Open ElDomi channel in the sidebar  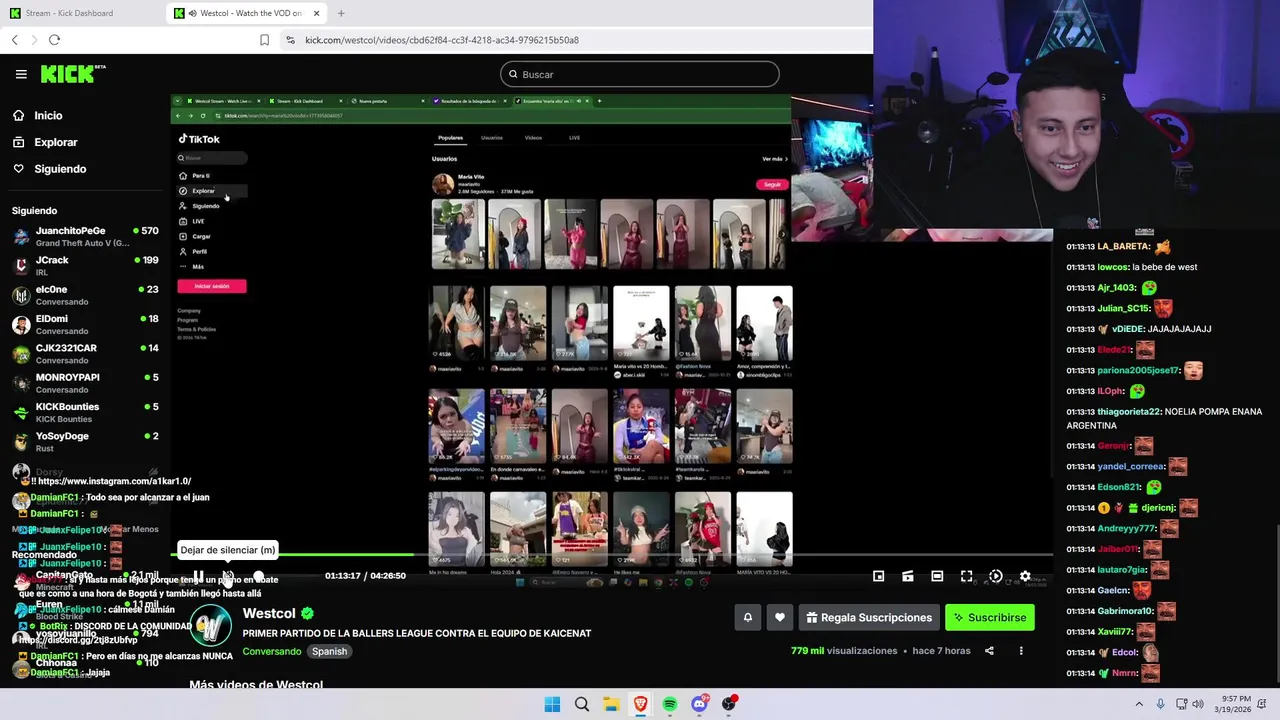[x=85, y=324]
